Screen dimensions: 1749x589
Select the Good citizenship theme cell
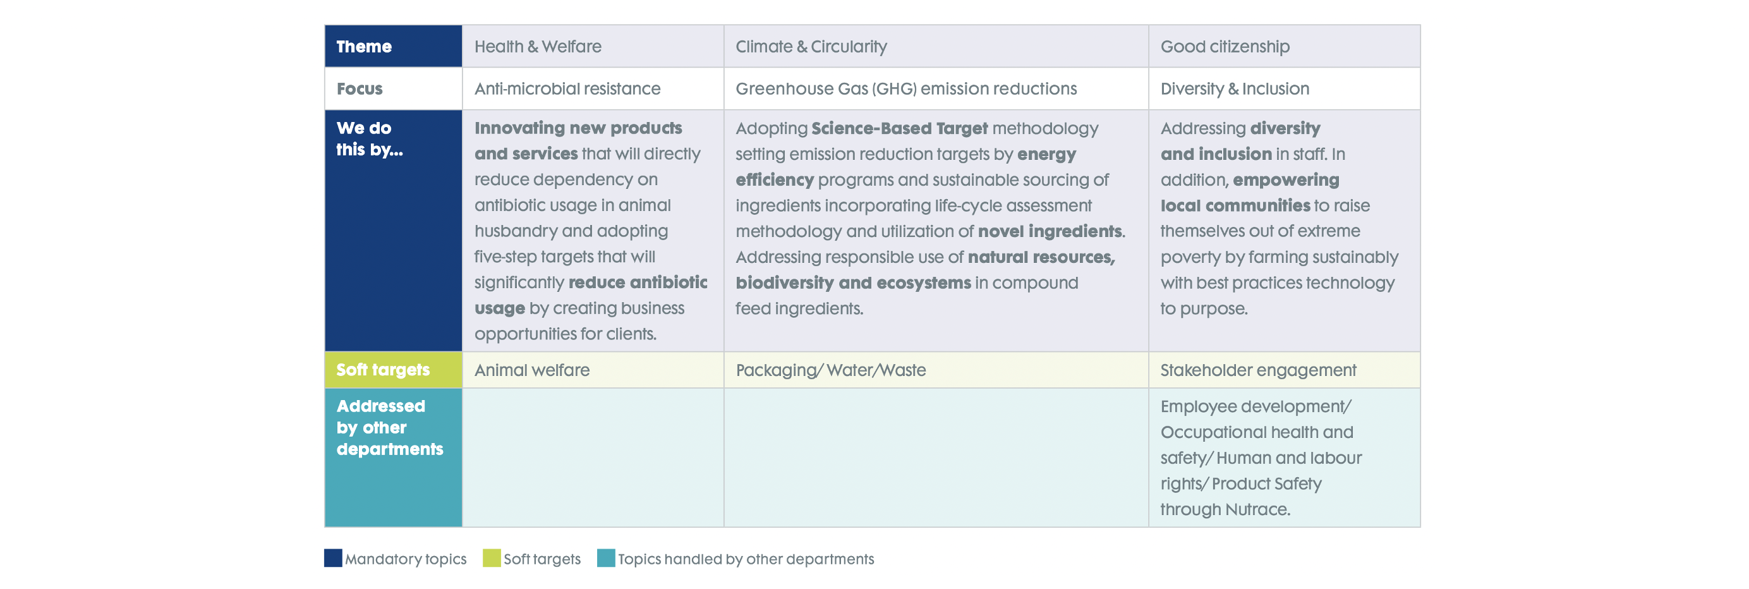1285,46
